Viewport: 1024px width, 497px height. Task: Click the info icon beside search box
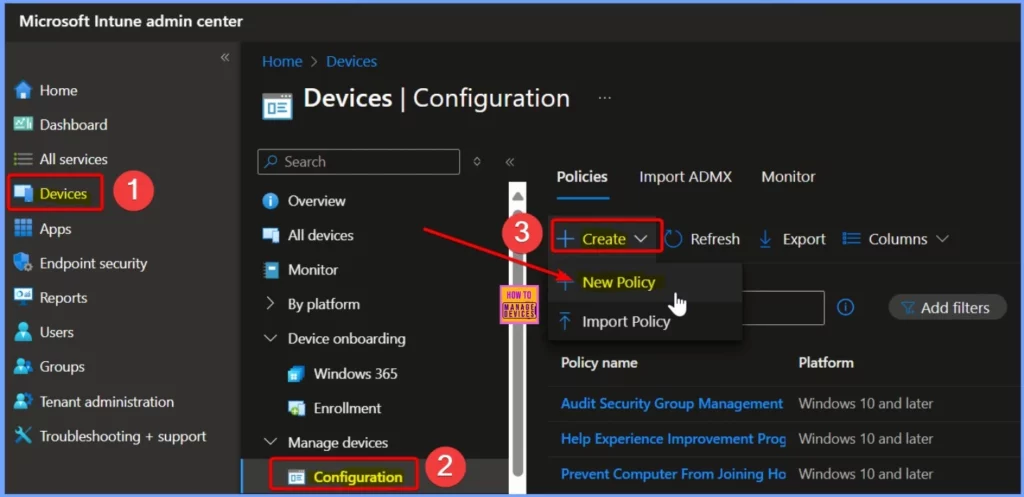coord(846,307)
